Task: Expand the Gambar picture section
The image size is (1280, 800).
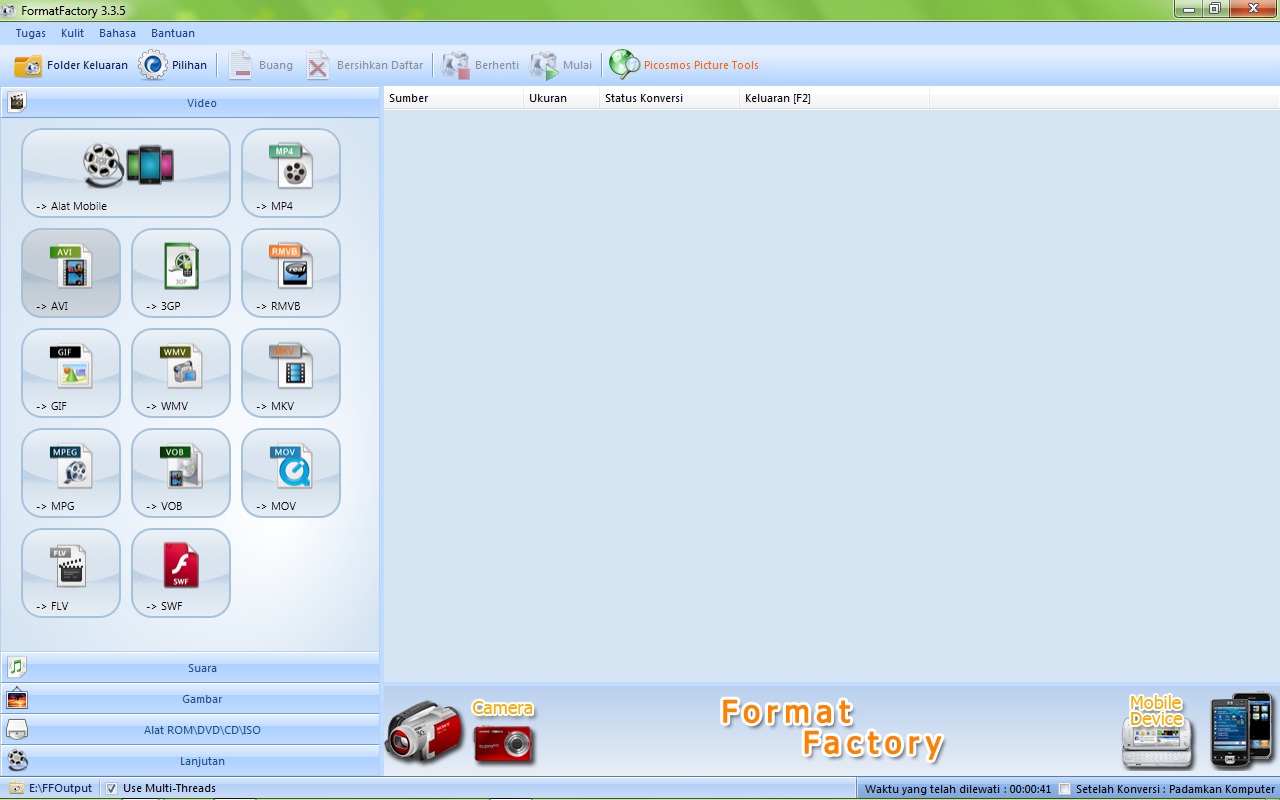Action: tap(190, 699)
